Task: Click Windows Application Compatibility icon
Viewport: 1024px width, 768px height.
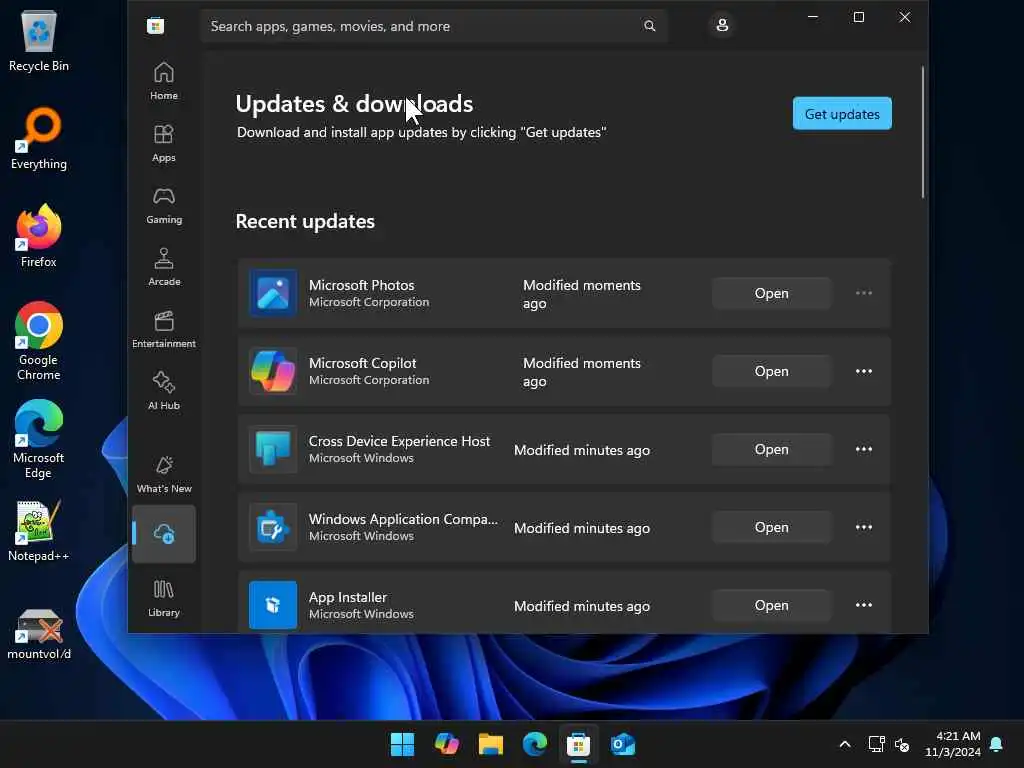Action: tap(273, 527)
